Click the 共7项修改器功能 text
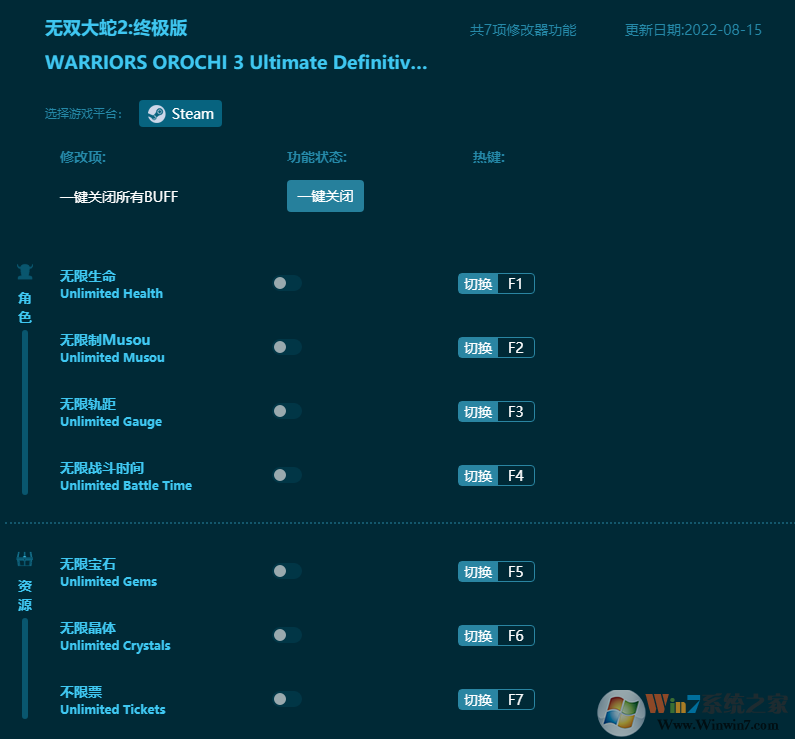 (x=523, y=30)
